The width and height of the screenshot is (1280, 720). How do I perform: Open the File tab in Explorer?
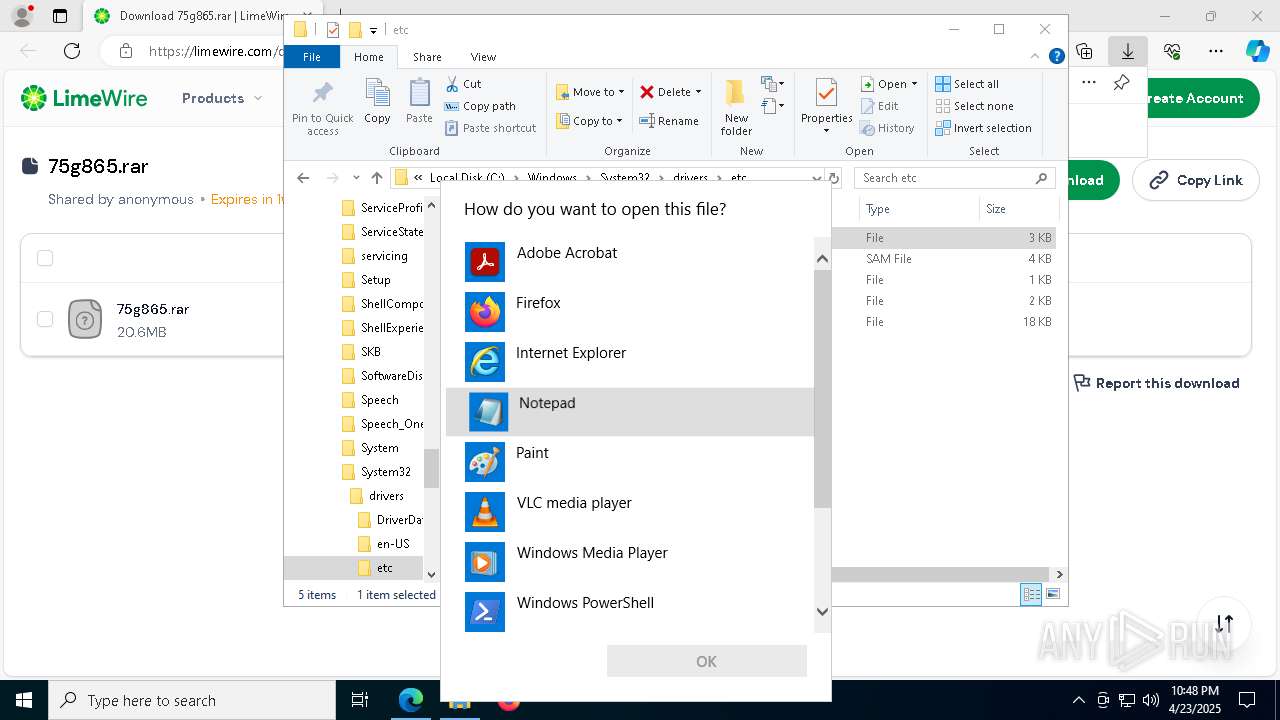coord(312,57)
